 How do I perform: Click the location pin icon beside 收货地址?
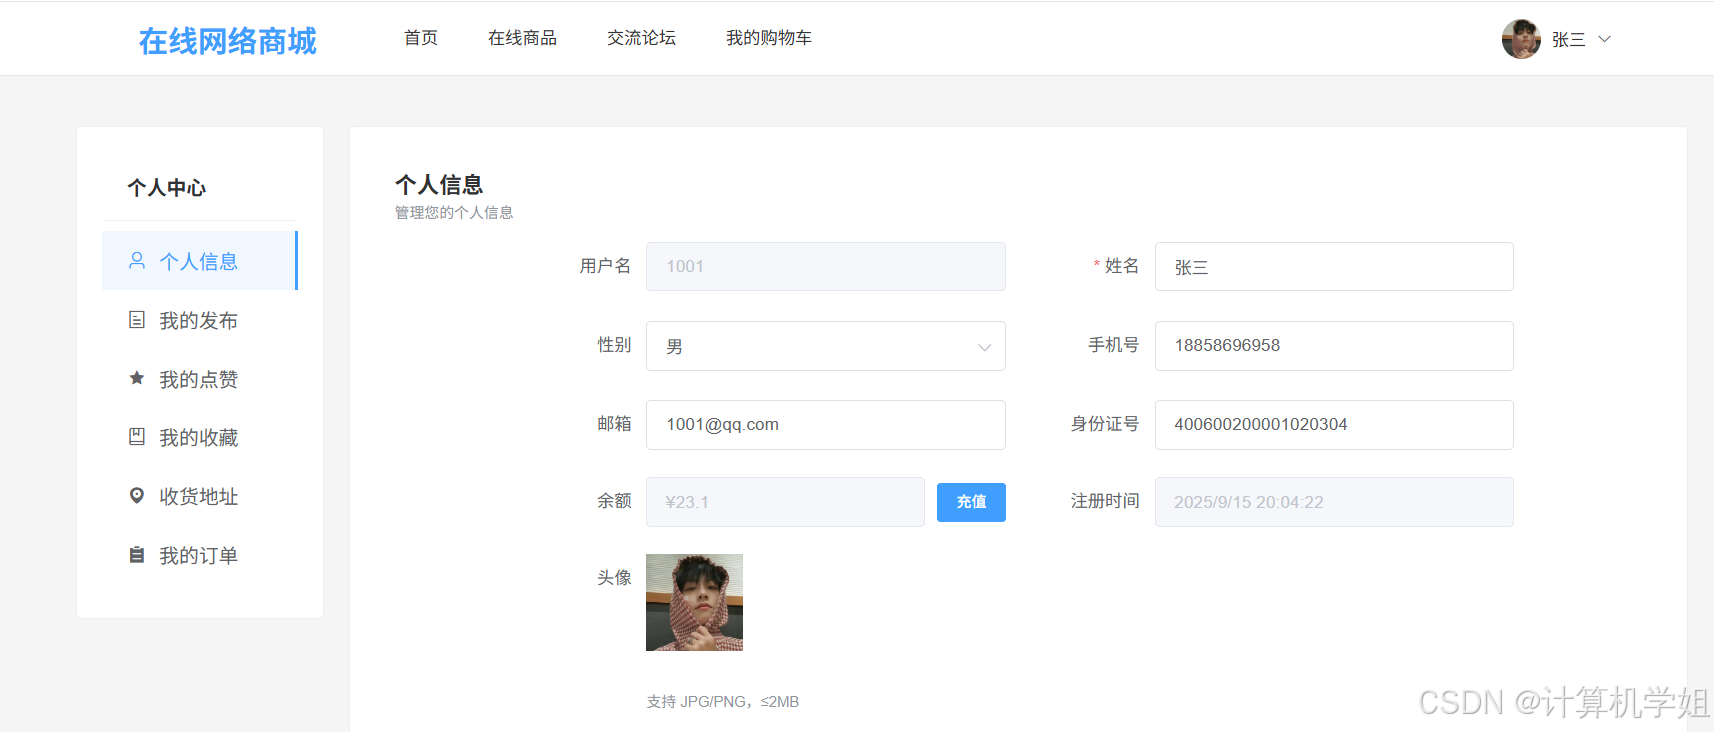(137, 496)
